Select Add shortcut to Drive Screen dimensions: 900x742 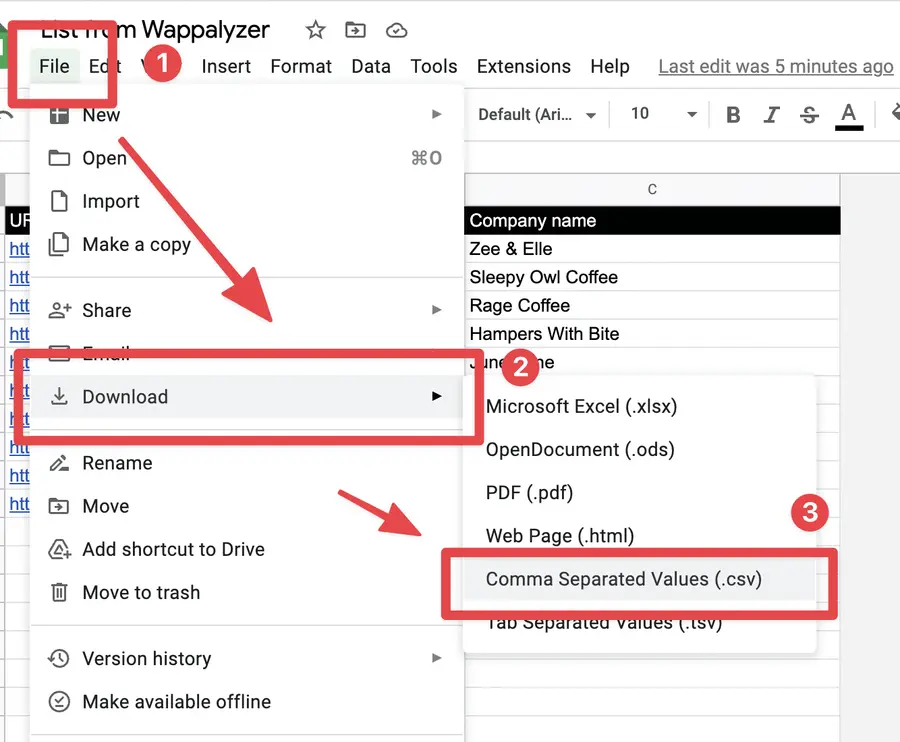point(247,549)
